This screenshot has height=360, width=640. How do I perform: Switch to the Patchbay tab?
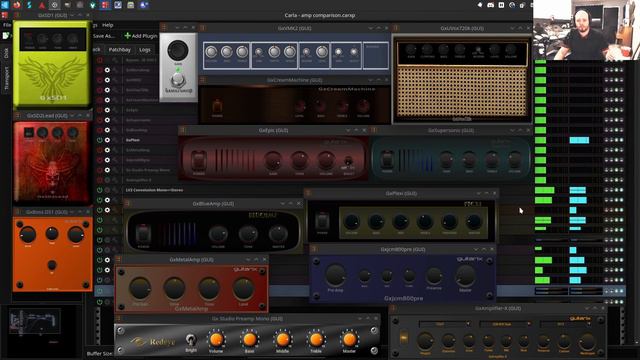tap(119, 50)
